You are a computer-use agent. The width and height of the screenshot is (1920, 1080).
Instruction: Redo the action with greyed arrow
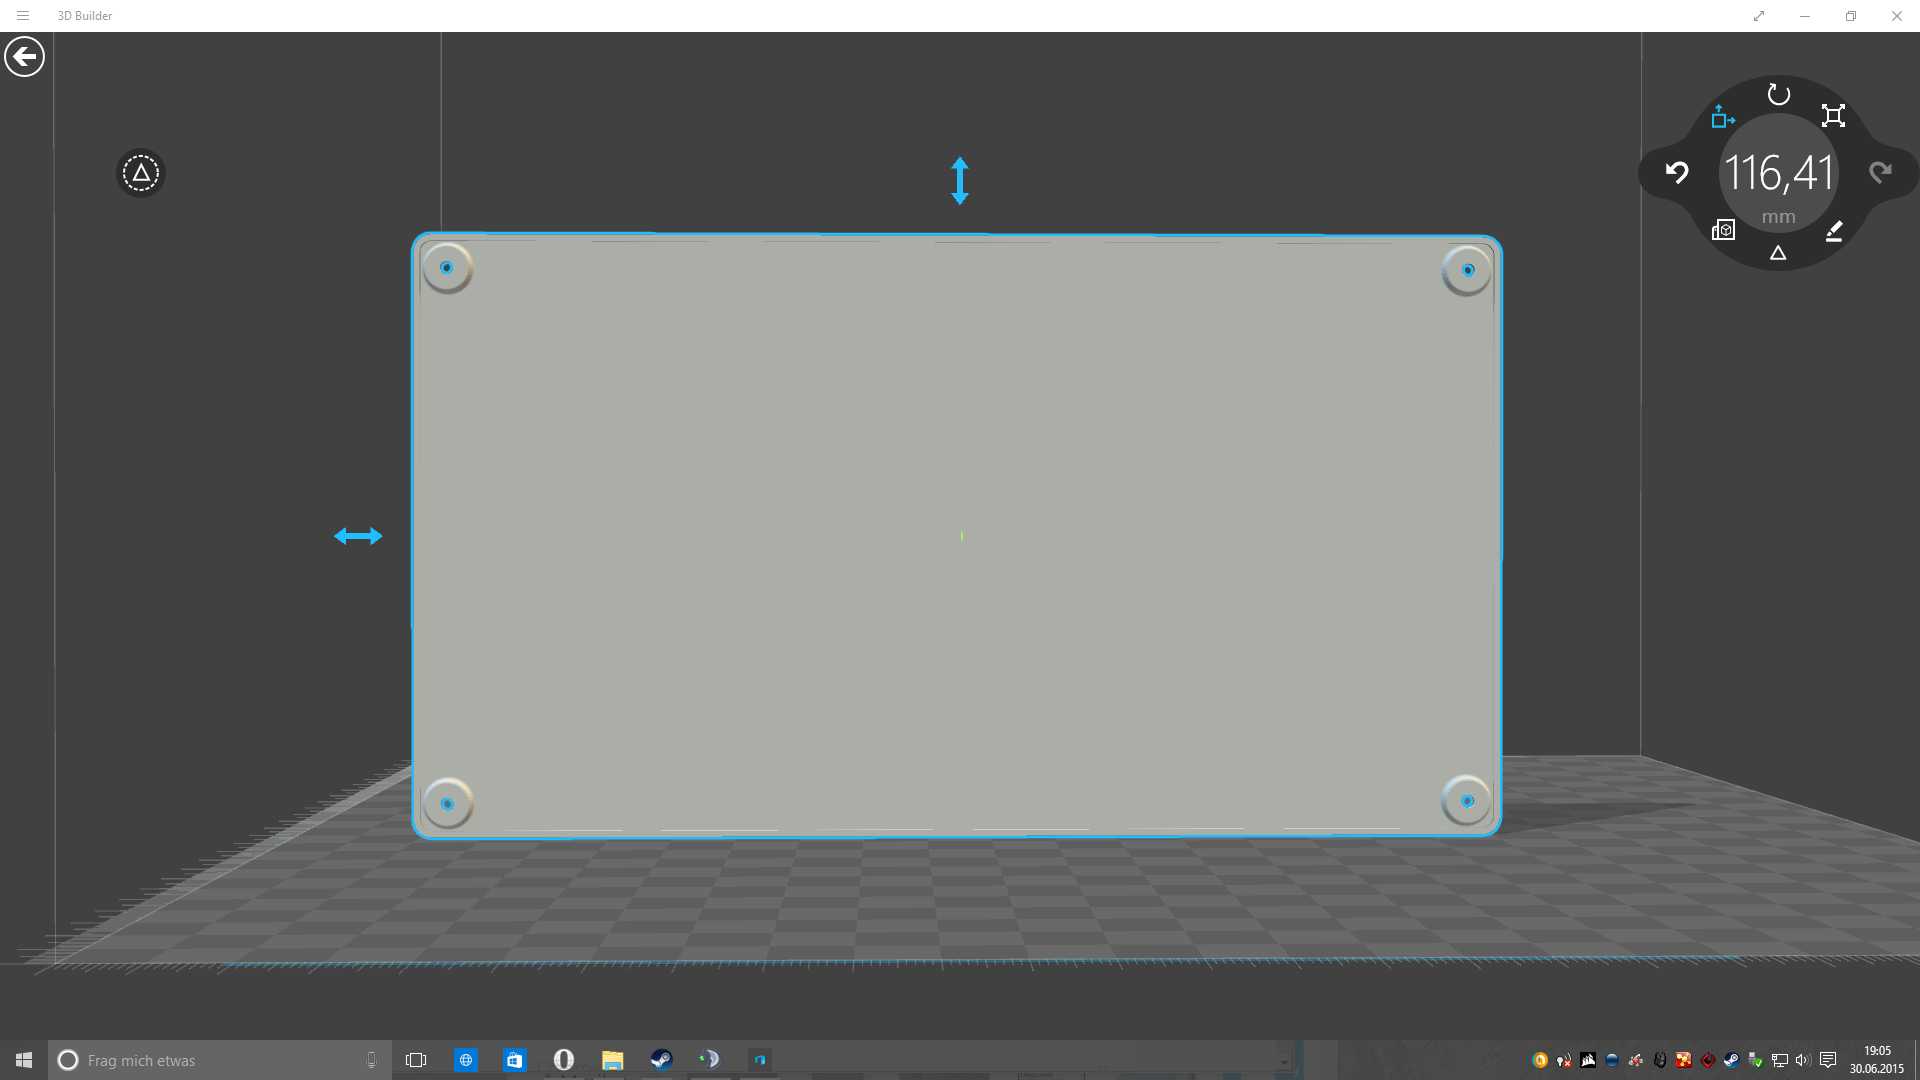tap(1881, 172)
